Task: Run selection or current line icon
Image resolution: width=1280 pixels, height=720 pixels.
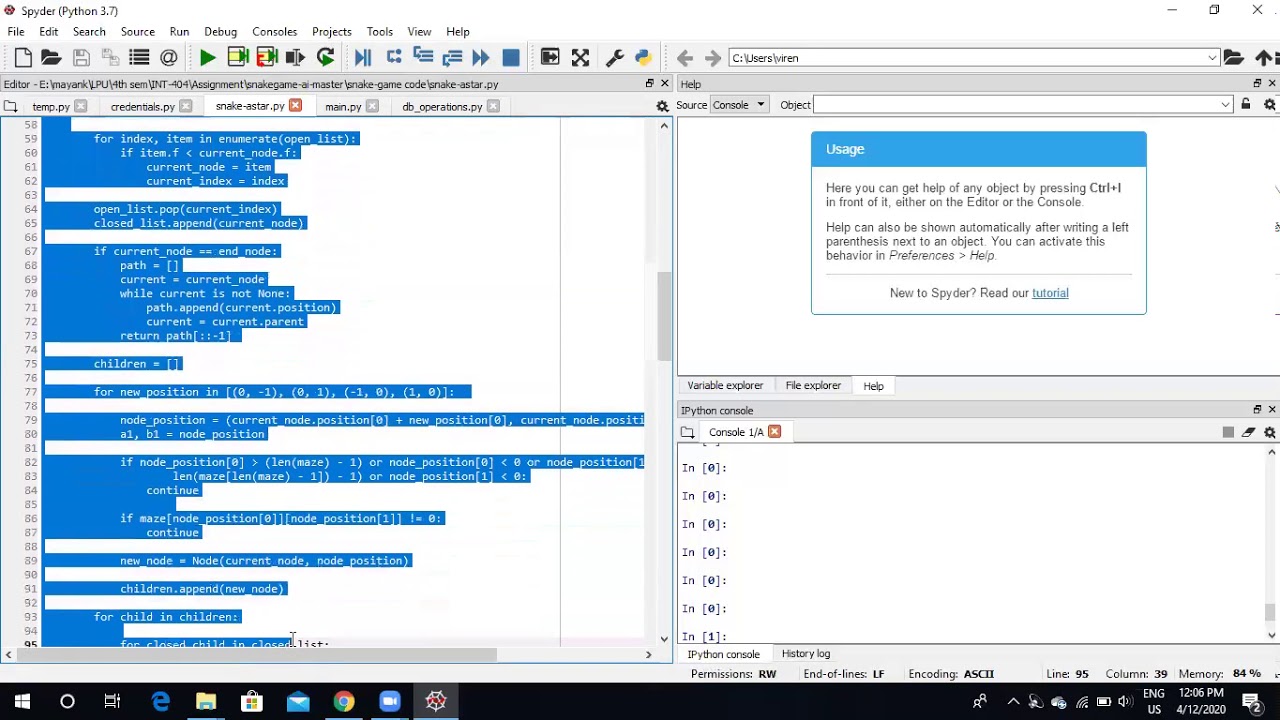Action: point(295,58)
